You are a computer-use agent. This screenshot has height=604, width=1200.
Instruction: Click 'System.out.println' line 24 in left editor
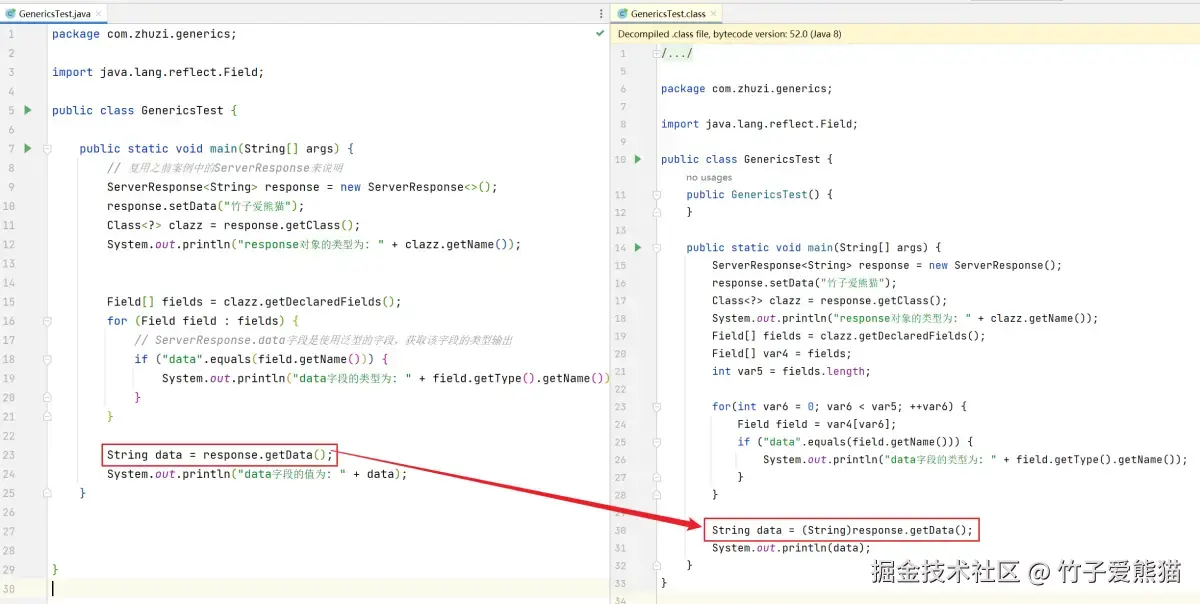click(257, 474)
